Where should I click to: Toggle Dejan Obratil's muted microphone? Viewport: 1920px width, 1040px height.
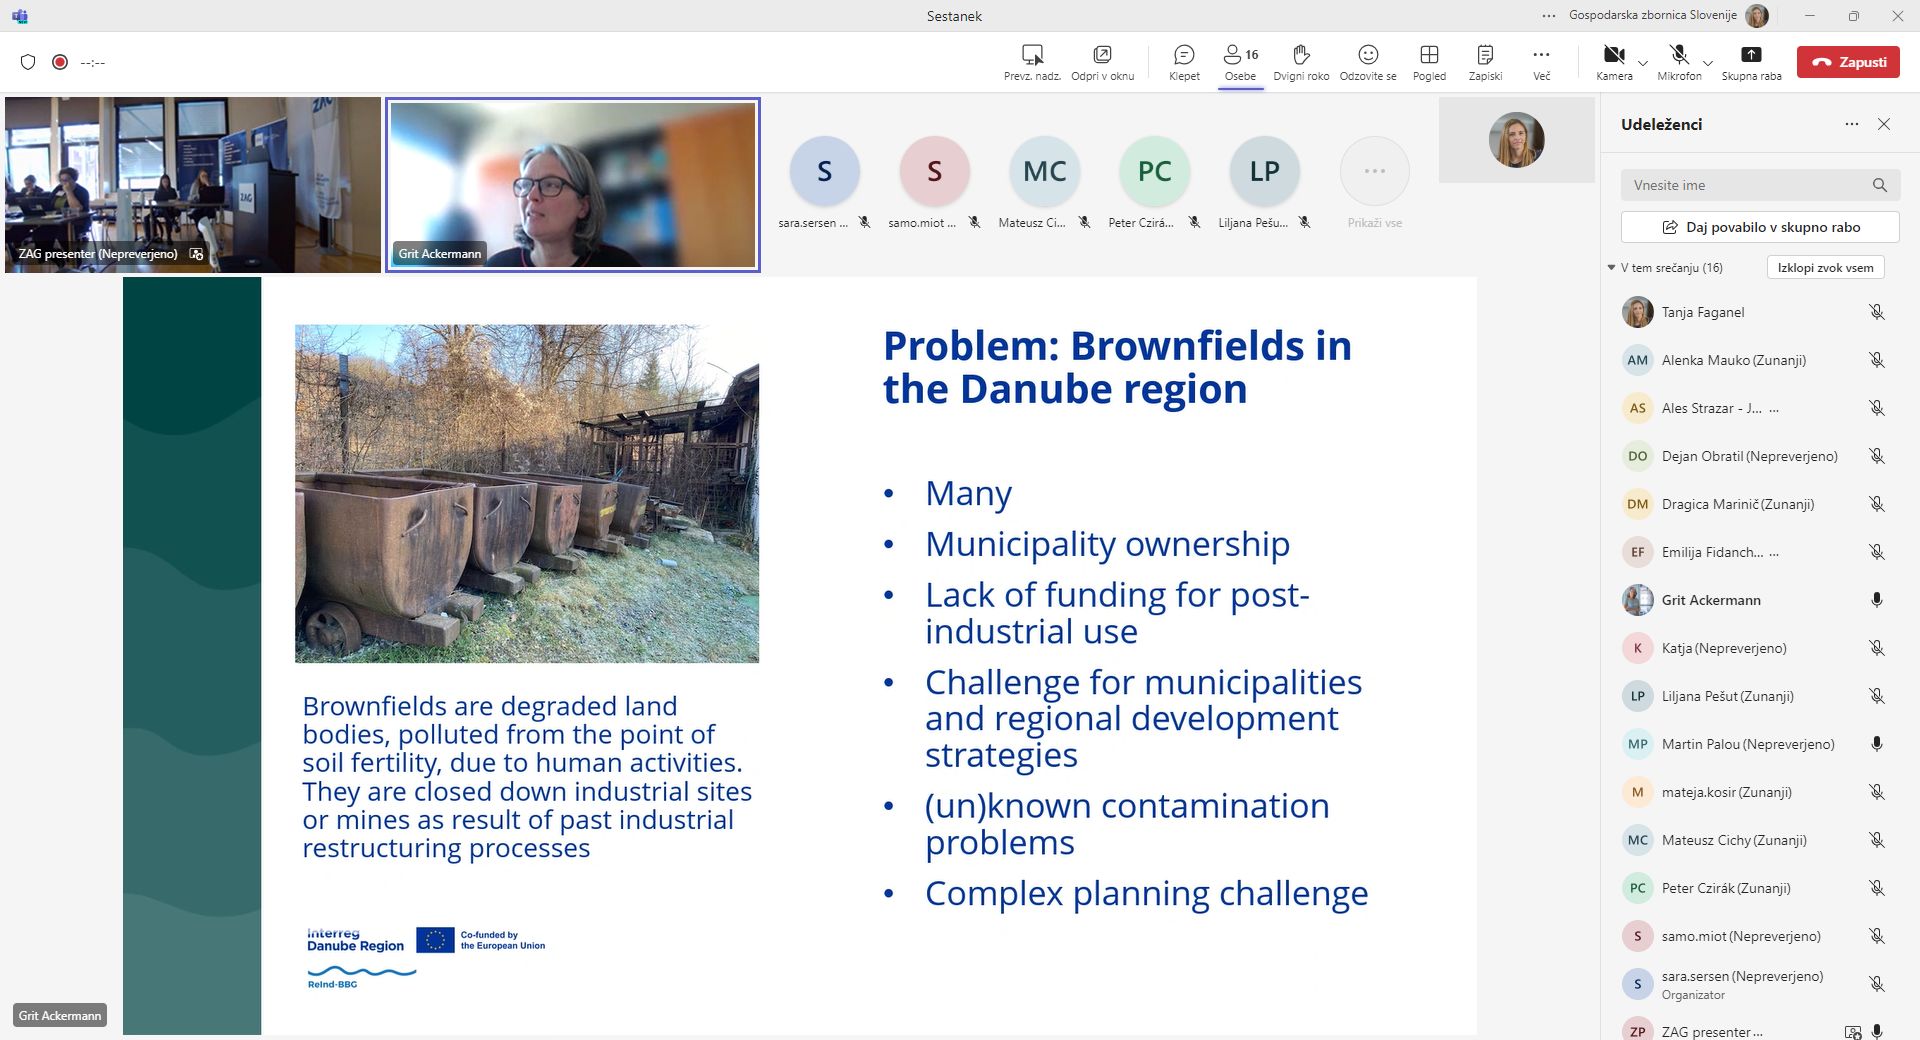point(1877,456)
